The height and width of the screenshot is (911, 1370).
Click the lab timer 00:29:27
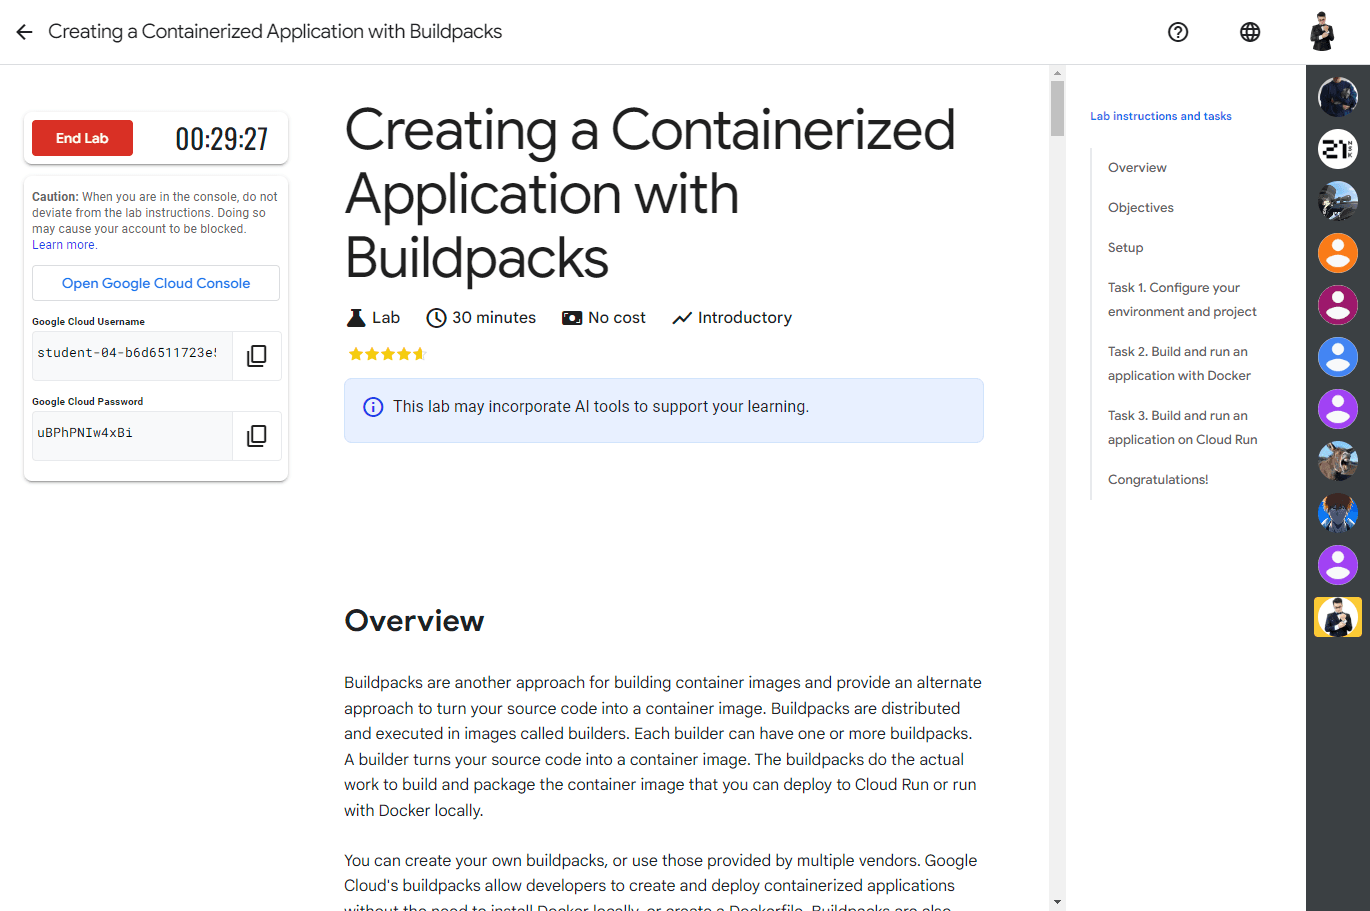click(x=222, y=139)
